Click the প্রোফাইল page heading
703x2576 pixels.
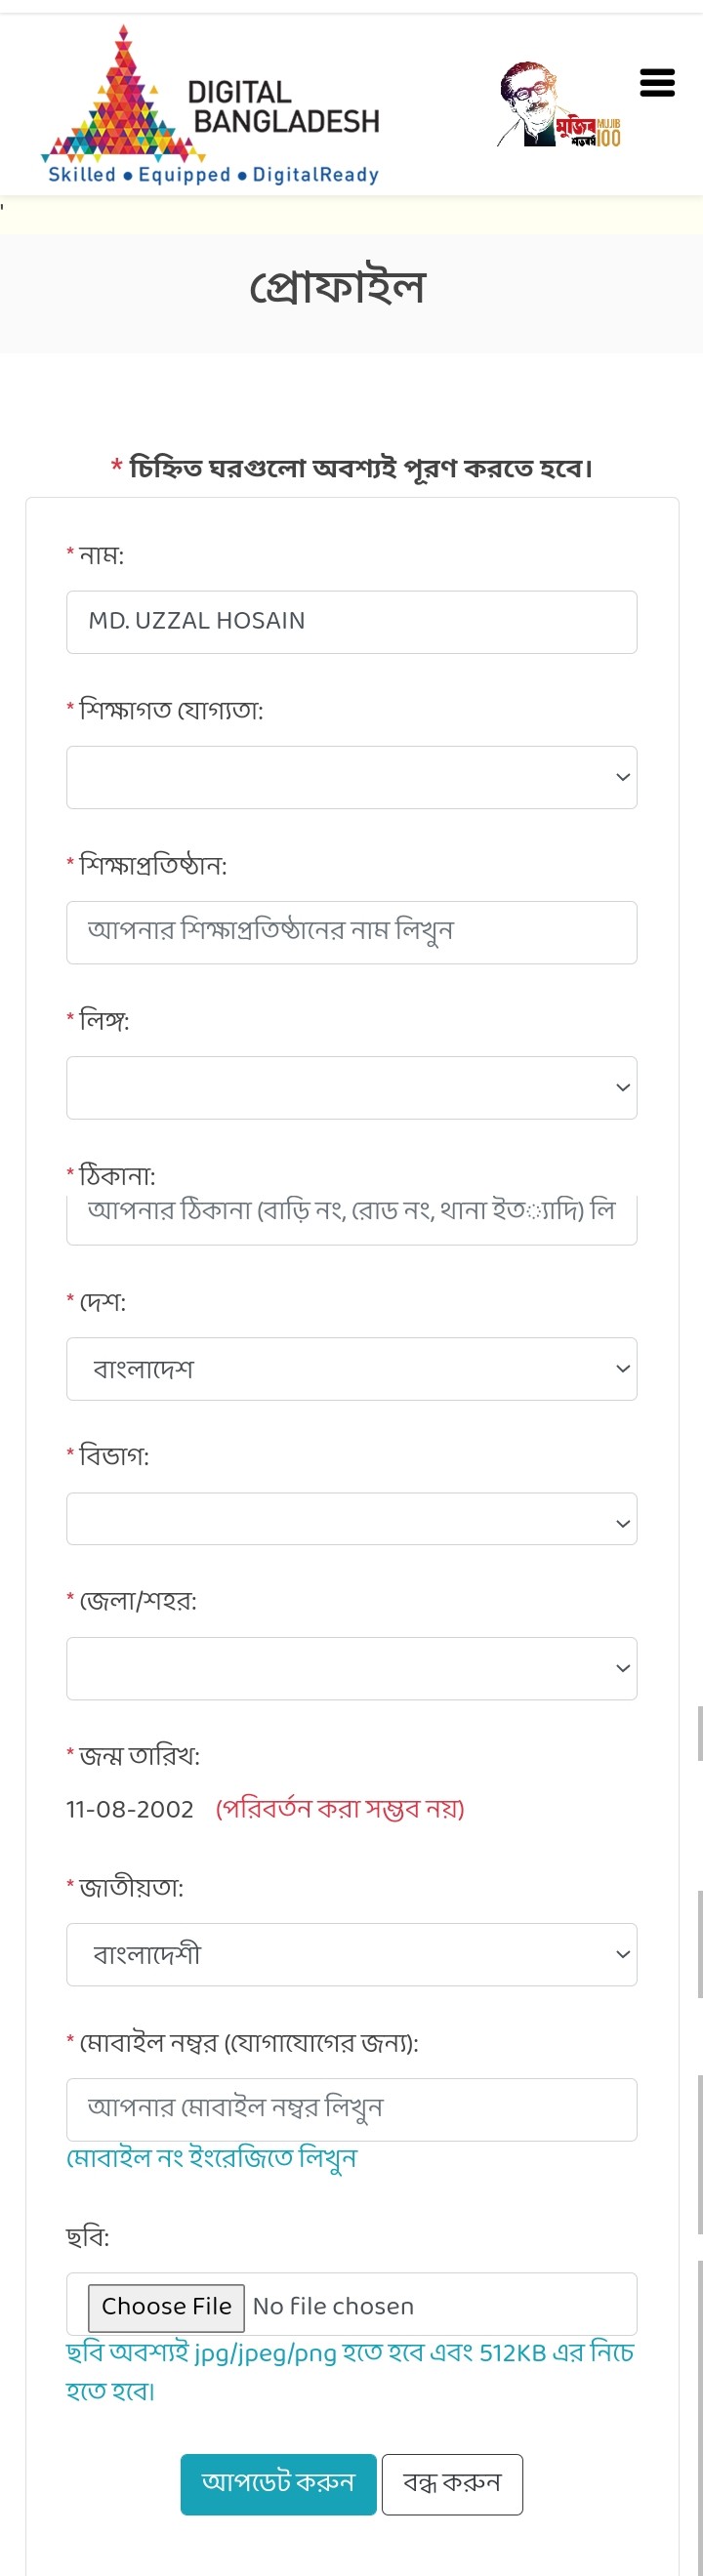point(337,288)
